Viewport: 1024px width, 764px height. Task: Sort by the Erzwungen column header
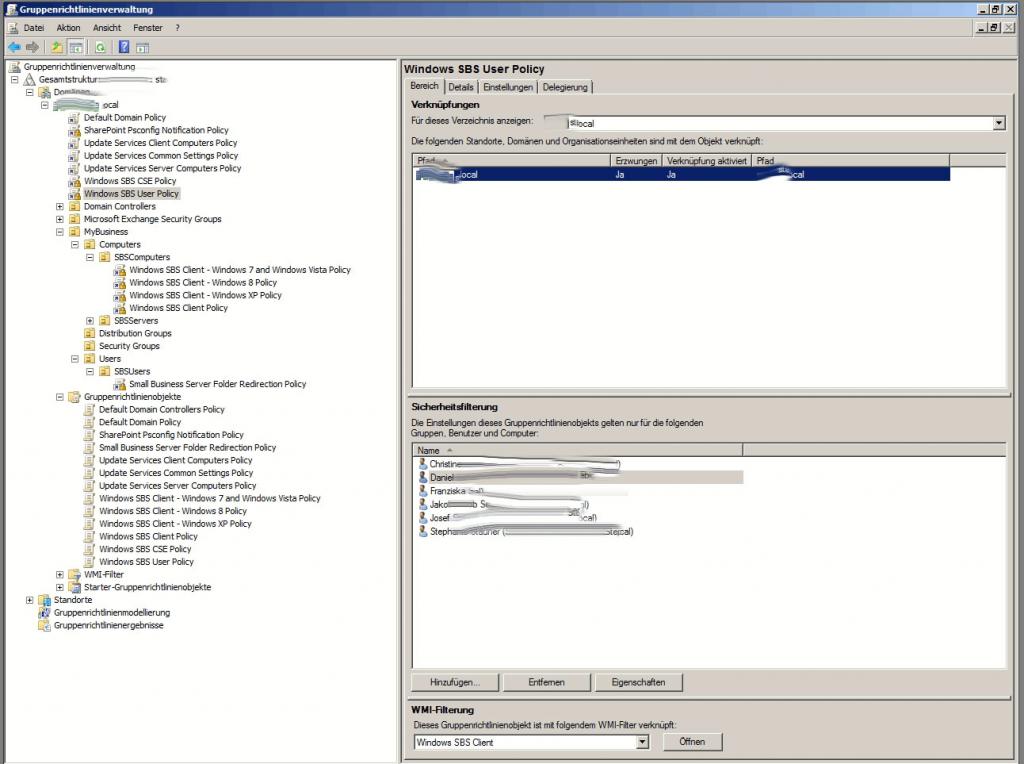click(636, 161)
